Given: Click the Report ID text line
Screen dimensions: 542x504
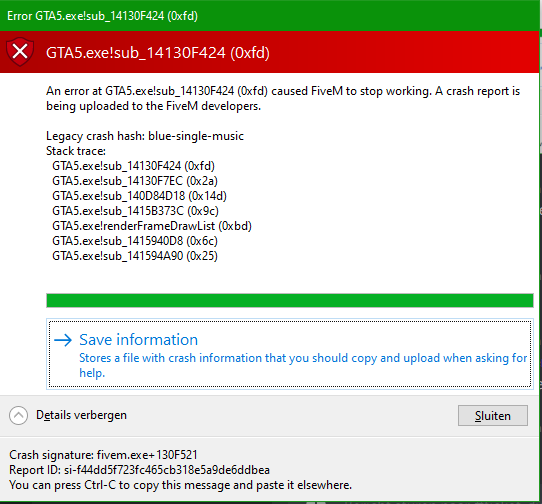Looking at the screenshot, I should click(139, 470).
